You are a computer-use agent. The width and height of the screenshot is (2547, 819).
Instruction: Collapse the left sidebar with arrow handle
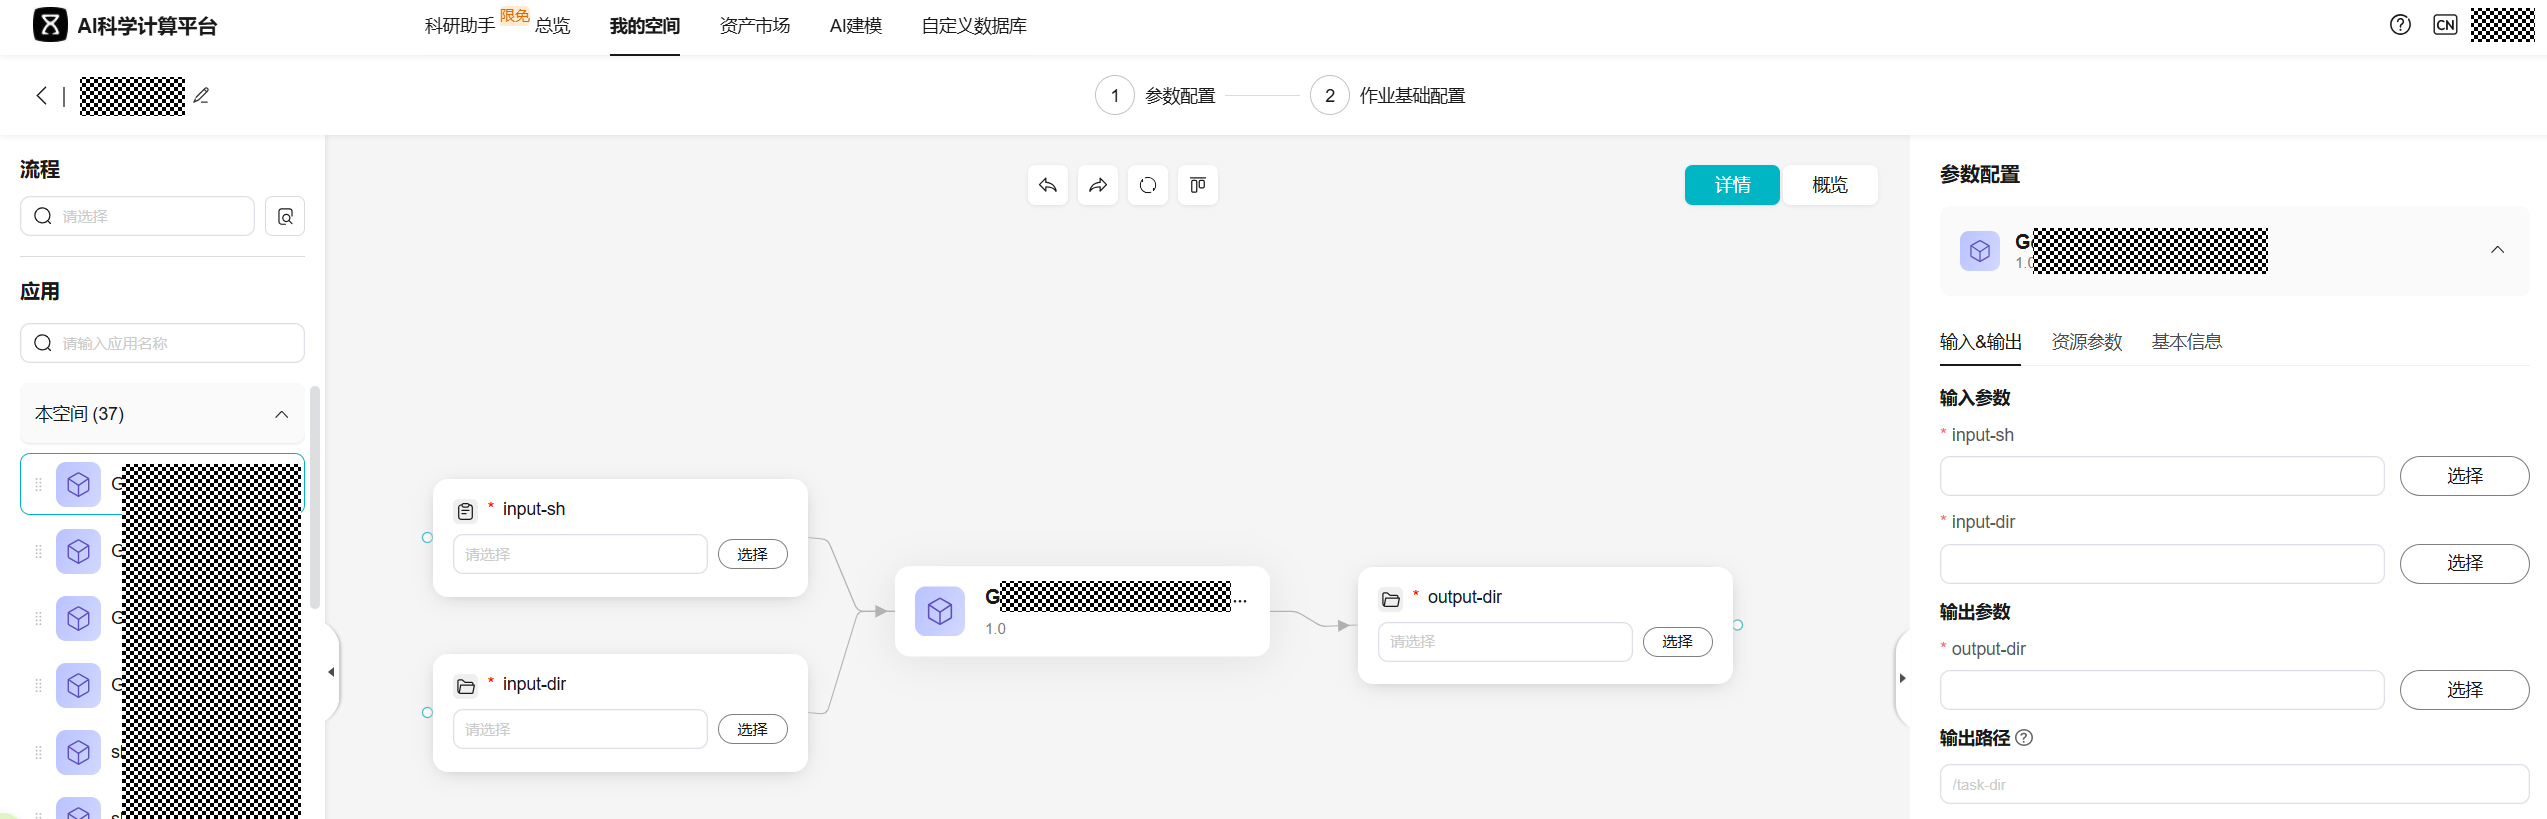pyautogui.click(x=331, y=672)
